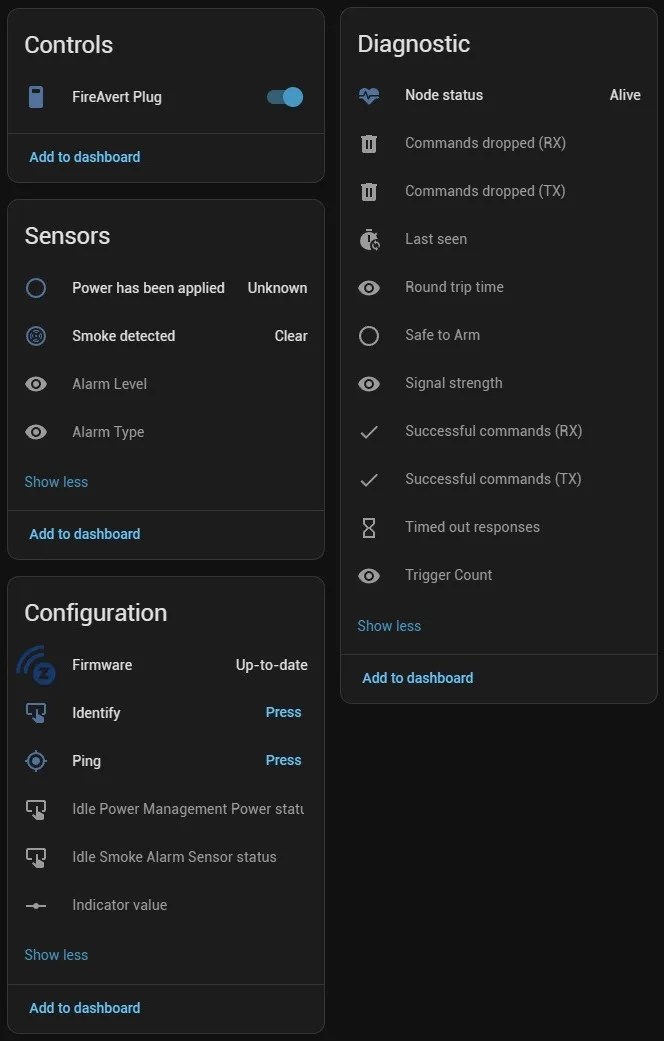Open the Identify entity label
Image resolution: width=664 pixels, height=1041 pixels.
click(96, 713)
